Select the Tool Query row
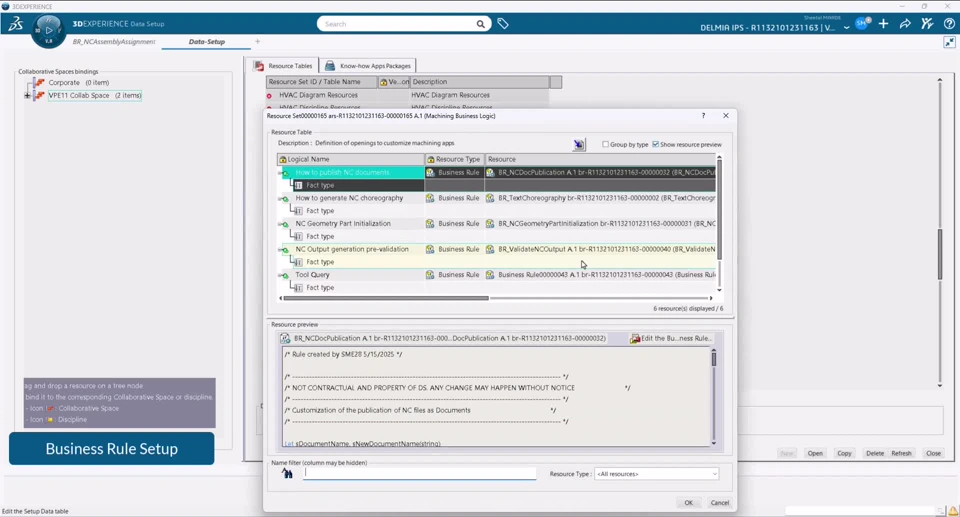This screenshot has width=960, height=517. (x=497, y=275)
